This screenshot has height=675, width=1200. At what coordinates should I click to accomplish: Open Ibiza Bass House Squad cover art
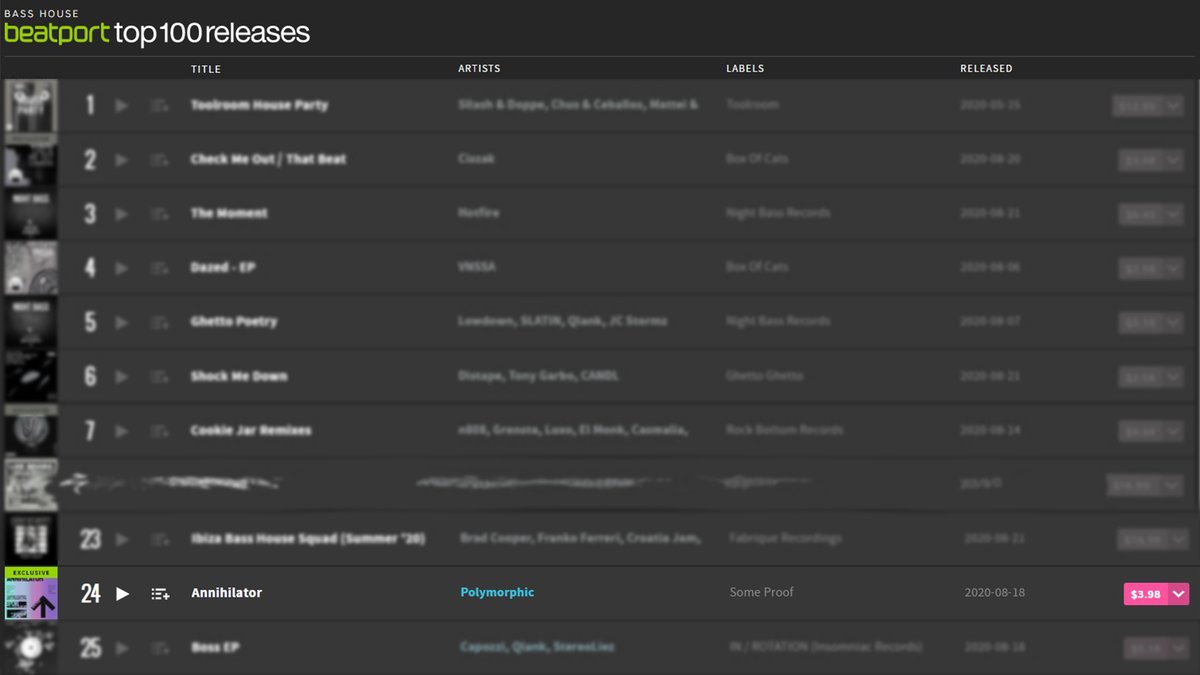pyautogui.click(x=31, y=540)
